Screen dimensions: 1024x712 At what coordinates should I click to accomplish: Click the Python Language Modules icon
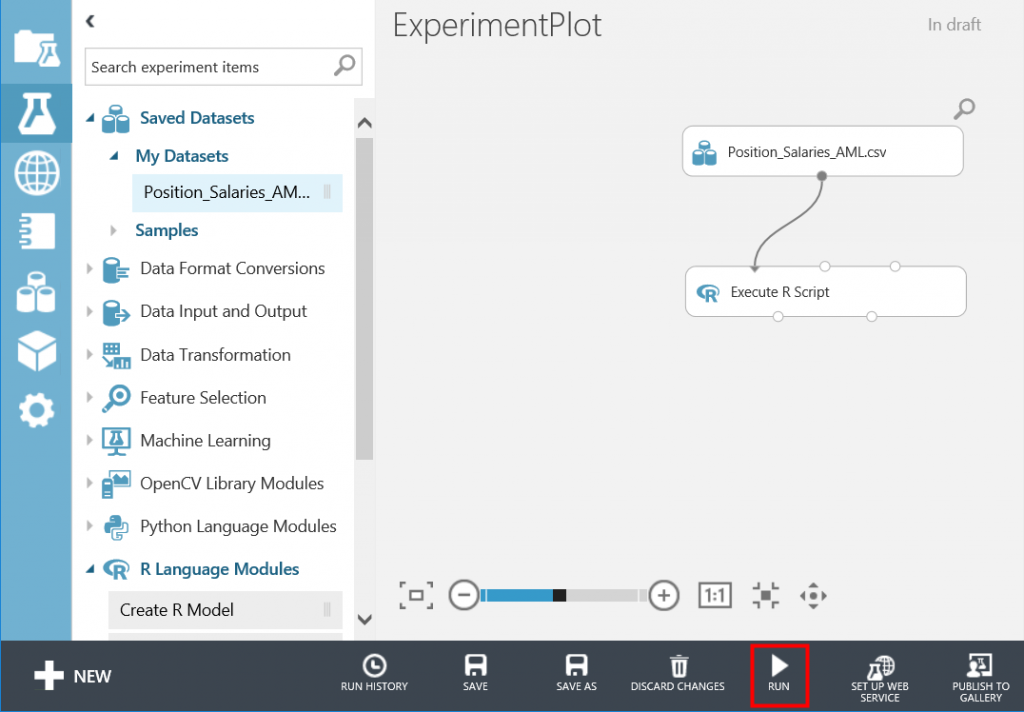[x=116, y=526]
